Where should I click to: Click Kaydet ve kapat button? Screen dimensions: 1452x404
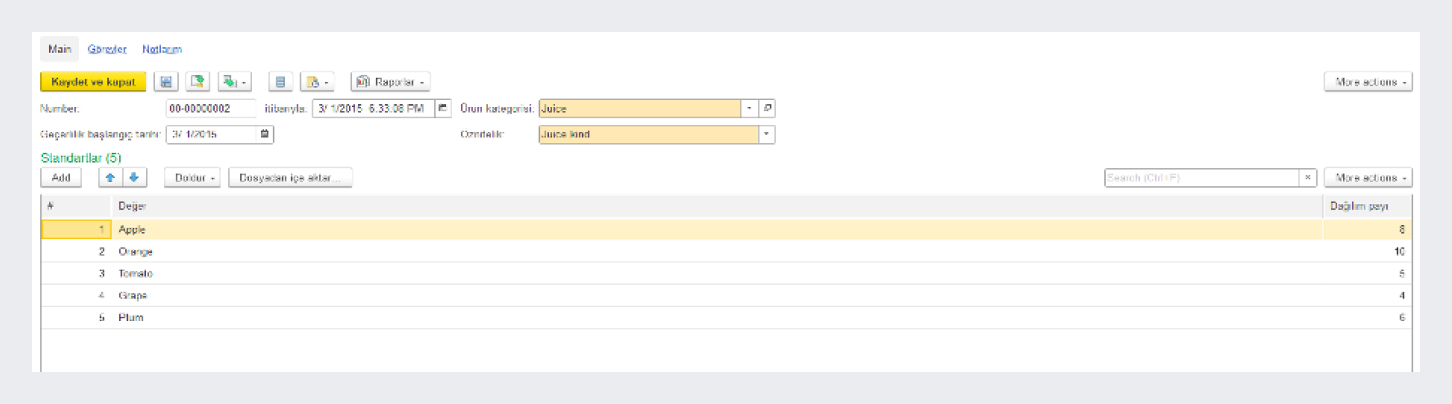[93, 82]
